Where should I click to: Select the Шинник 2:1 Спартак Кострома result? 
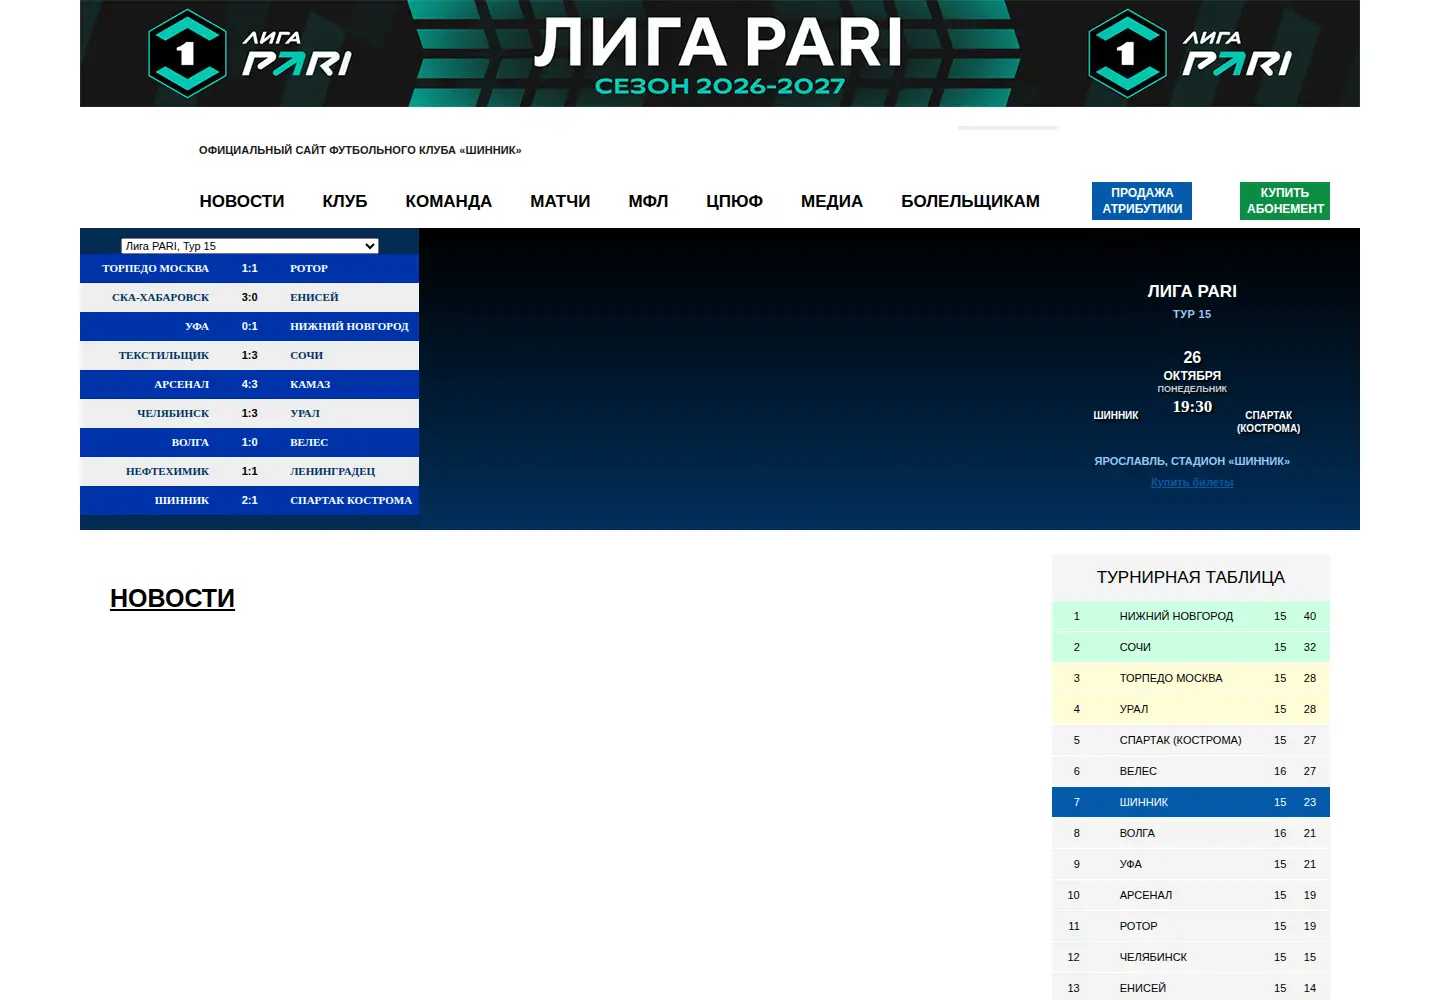pyautogui.click(x=250, y=500)
